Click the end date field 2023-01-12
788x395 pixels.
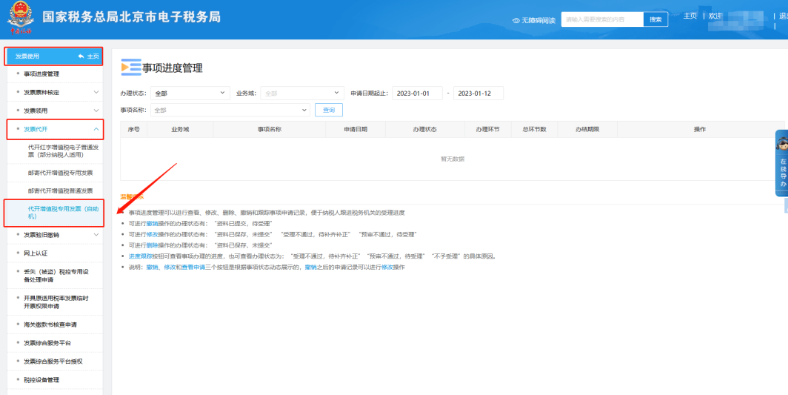[478, 93]
